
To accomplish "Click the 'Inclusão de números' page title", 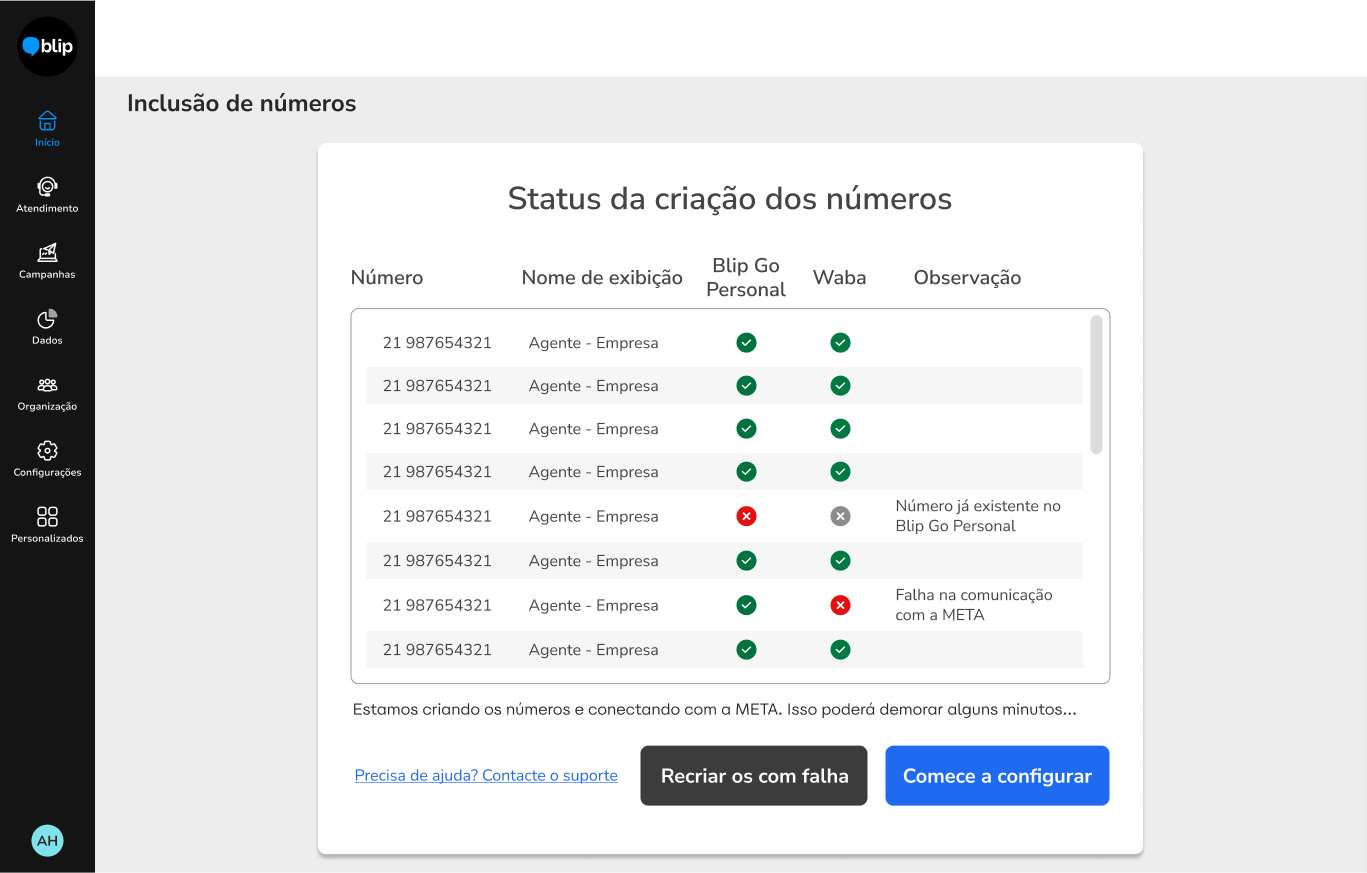I will pyautogui.click(x=241, y=103).
